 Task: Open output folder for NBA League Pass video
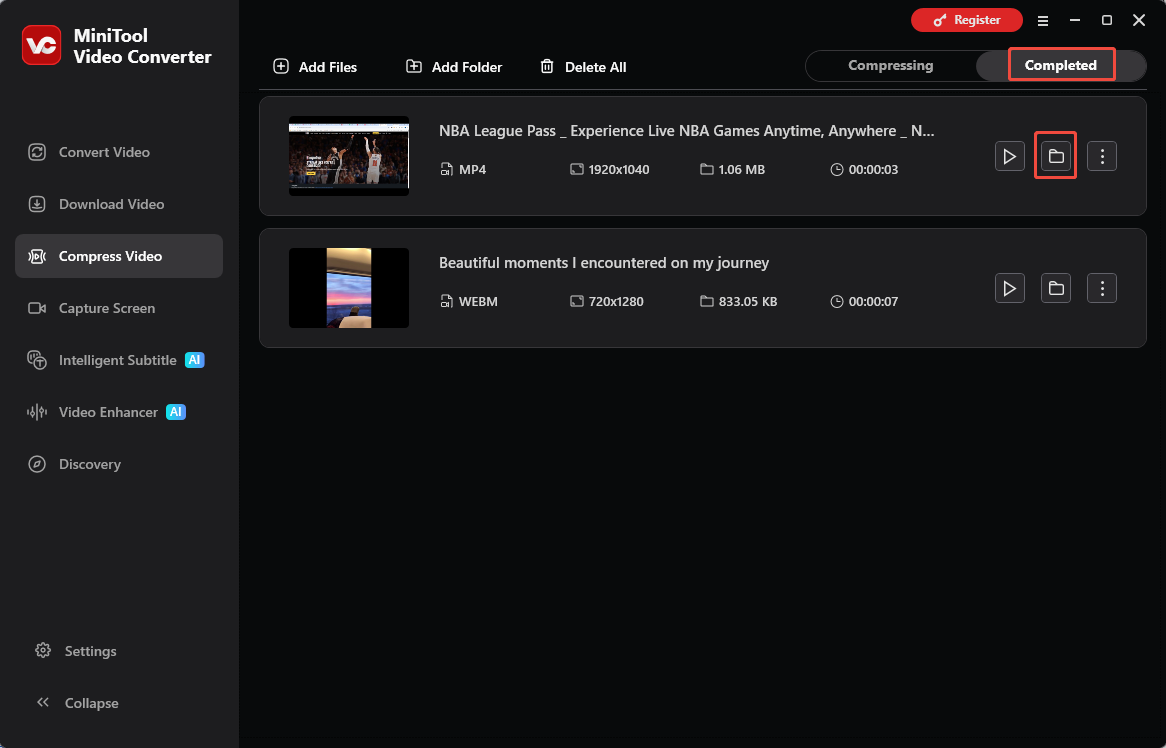pos(1056,156)
